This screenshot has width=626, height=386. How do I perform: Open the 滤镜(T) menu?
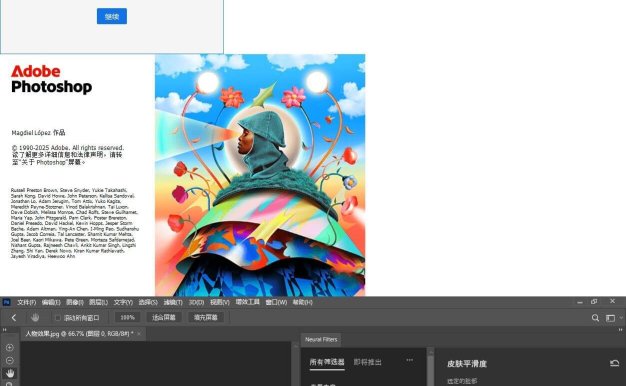[x=173, y=302]
